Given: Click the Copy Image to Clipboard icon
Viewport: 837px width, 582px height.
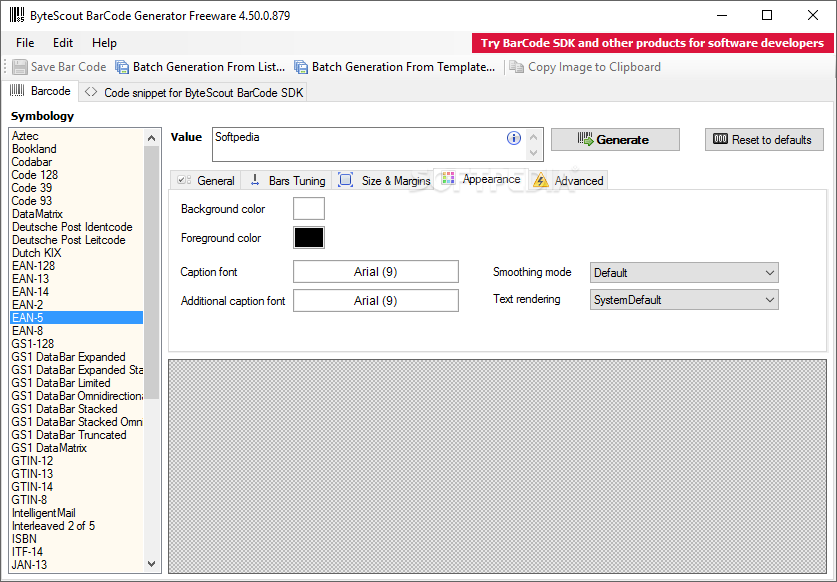Looking at the screenshot, I should point(516,67).
